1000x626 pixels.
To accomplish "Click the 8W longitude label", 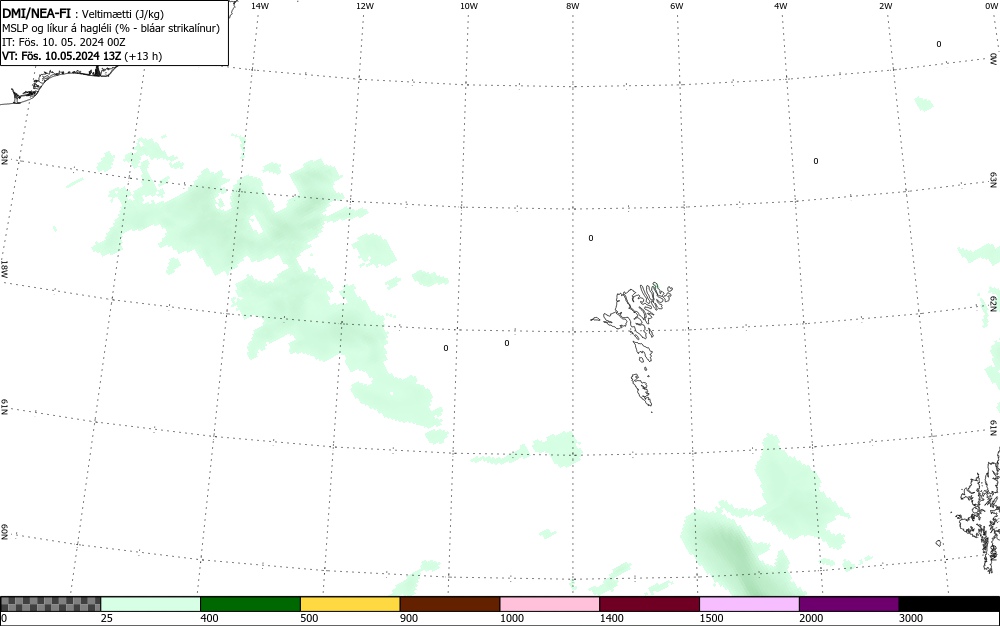I will pos(573,6).
